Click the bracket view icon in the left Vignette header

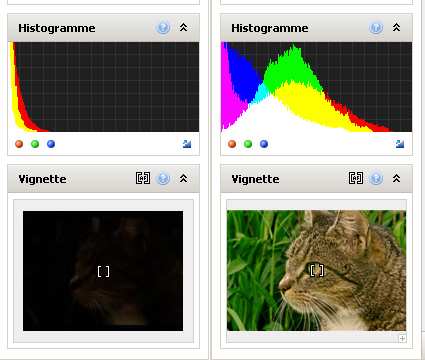143,178
